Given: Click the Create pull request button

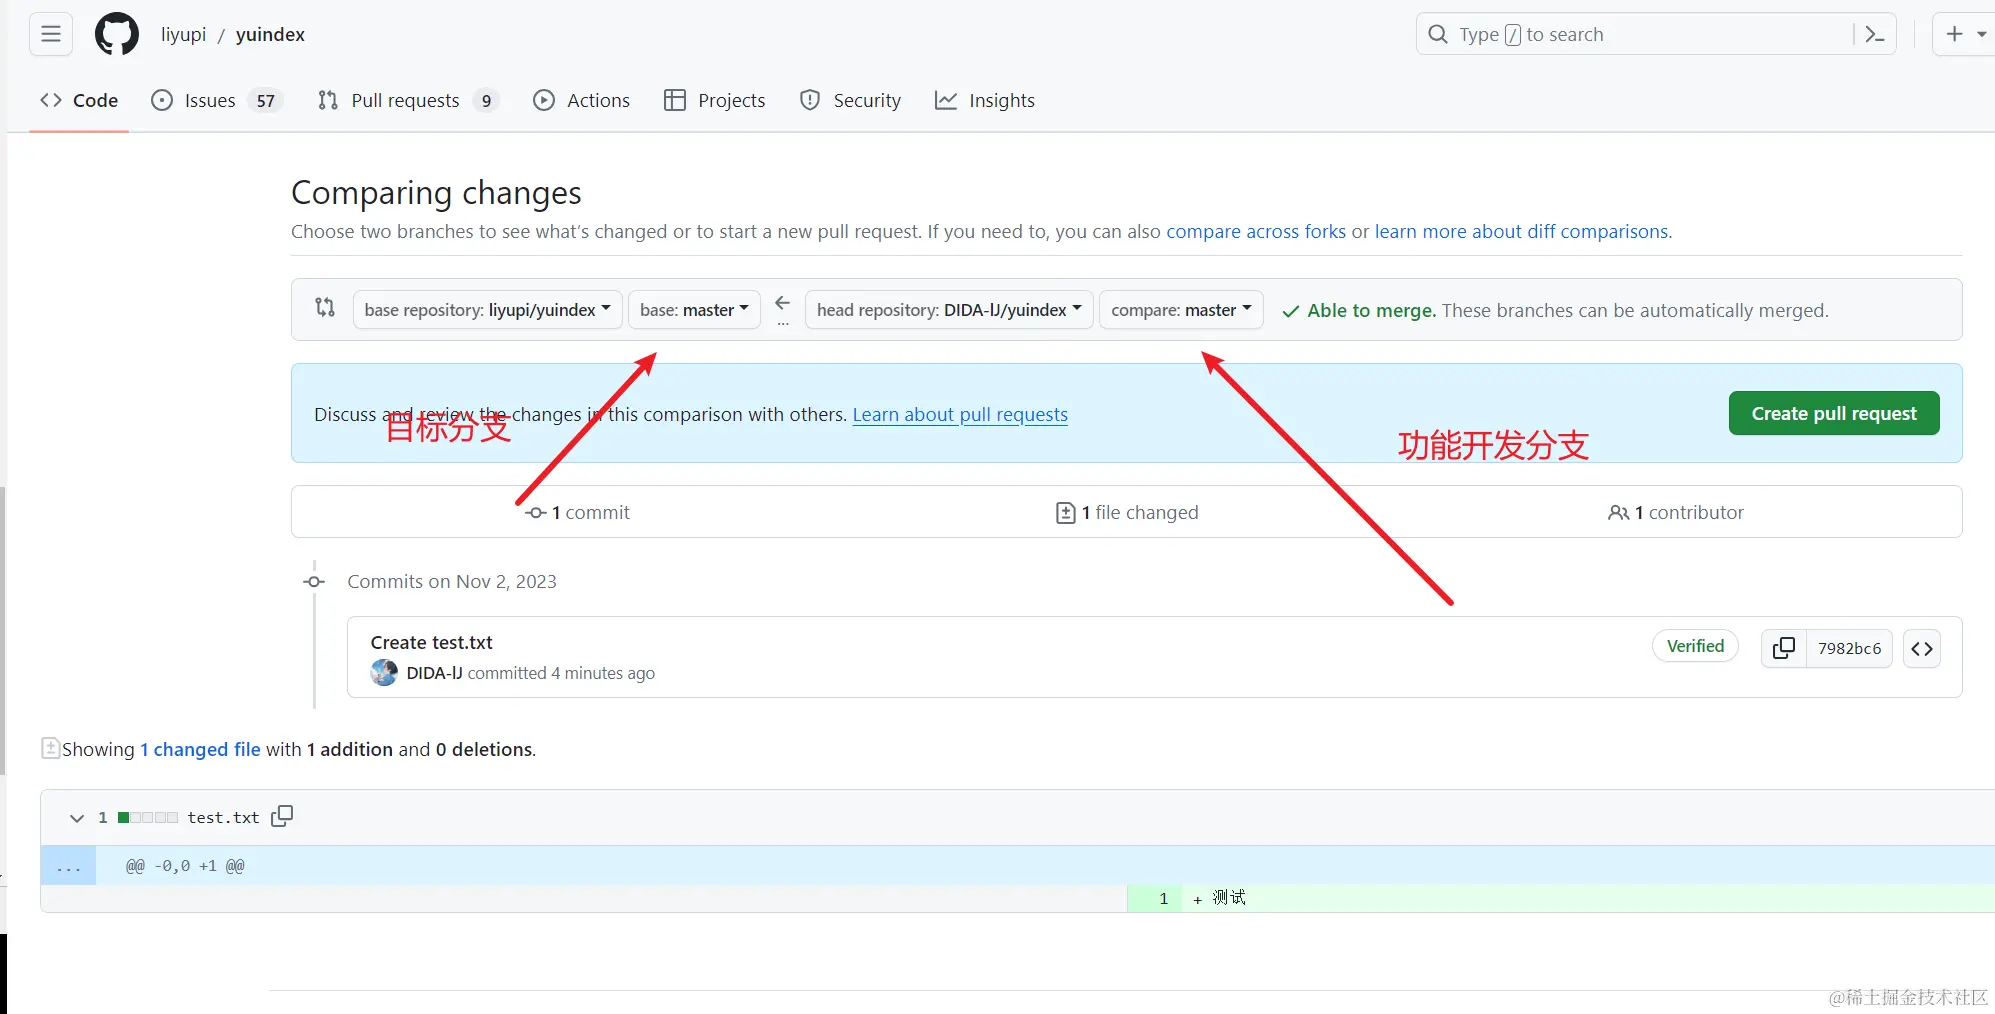Looking at the screenshot, I should [1834, 413].
